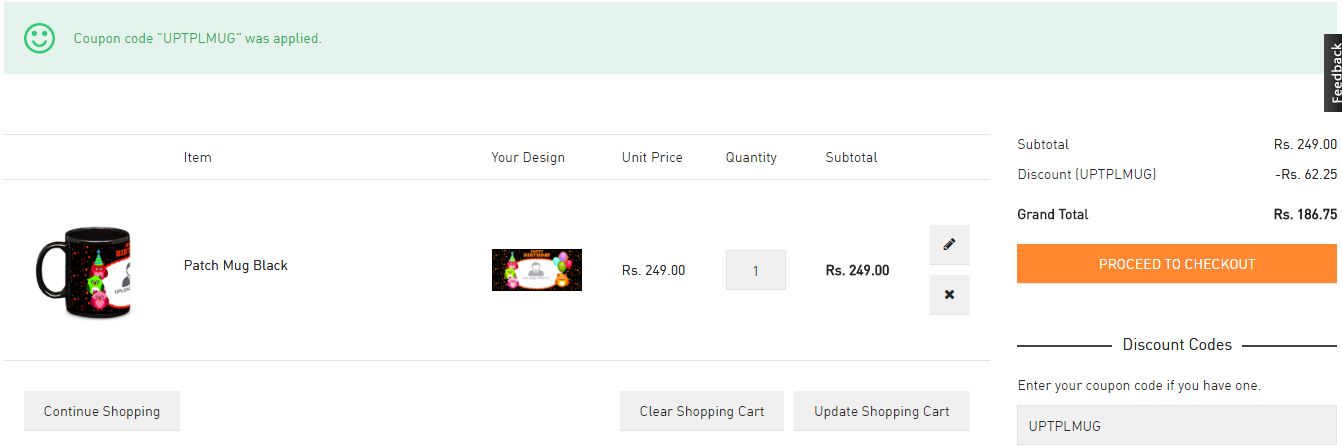Viewport: 1342px width, 447px height.
Task: Open the Your Design preview thumbnail
Action: click(536, 270)
